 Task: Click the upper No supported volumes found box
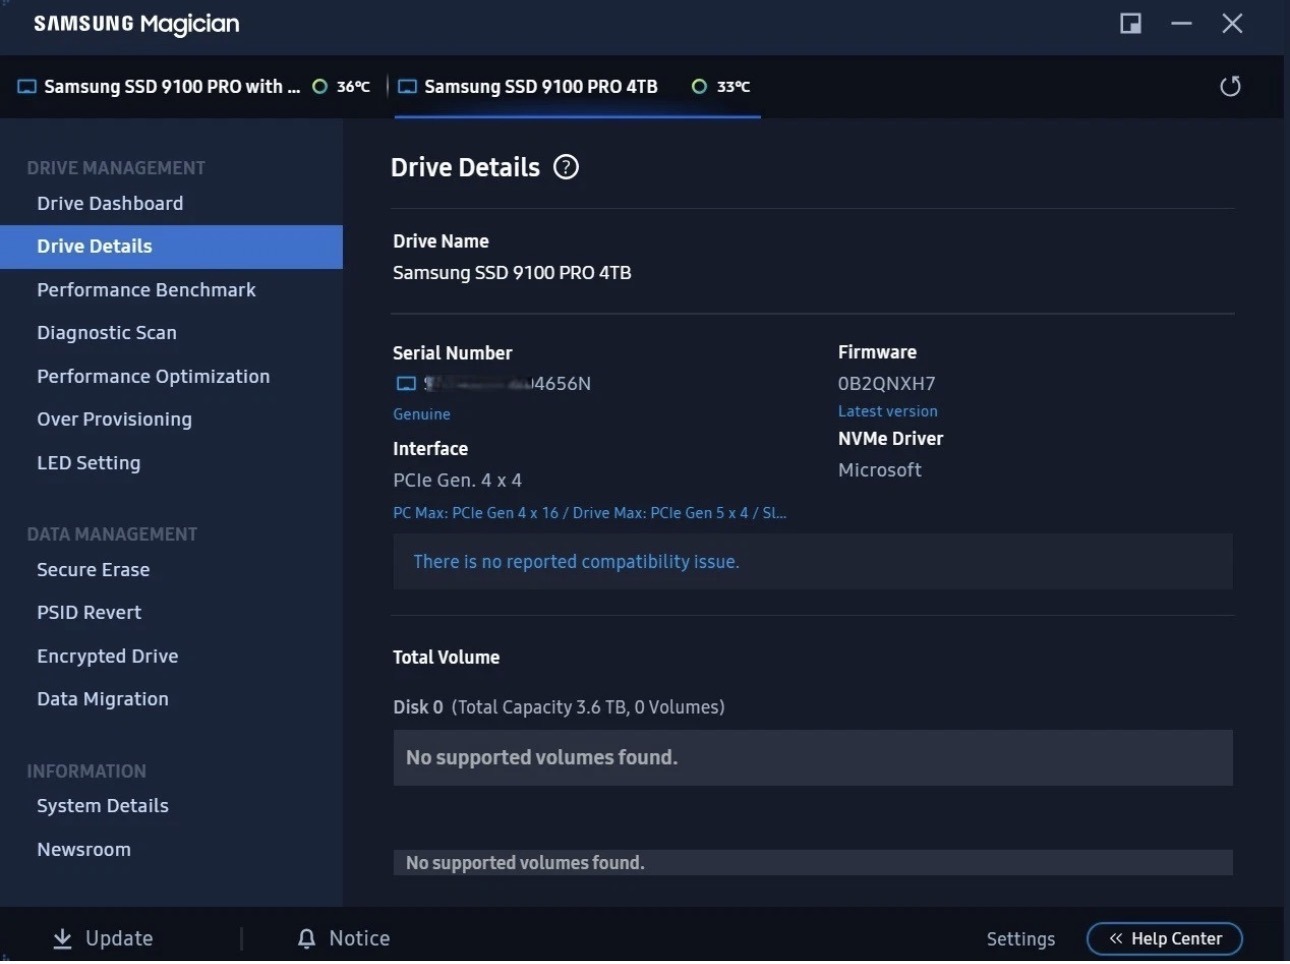pyautogui.click(x=812, y=757)
